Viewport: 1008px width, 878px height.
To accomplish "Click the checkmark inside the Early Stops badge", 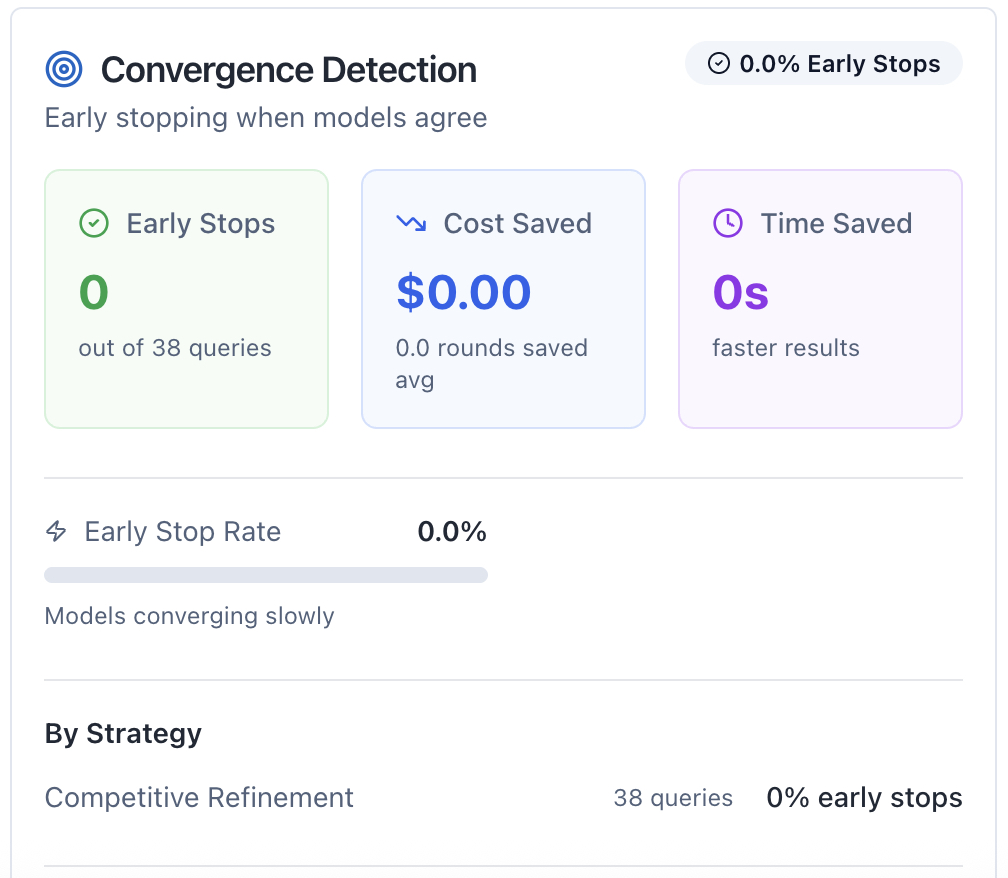I will coord(717,63).
